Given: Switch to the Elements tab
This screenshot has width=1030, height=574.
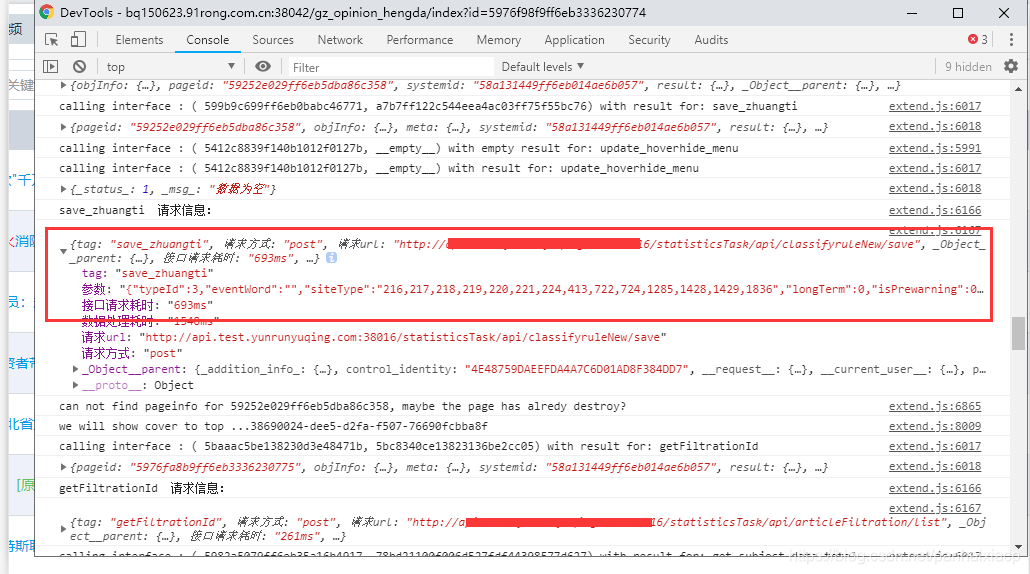Looking at the screenshot, I should 139,40.
